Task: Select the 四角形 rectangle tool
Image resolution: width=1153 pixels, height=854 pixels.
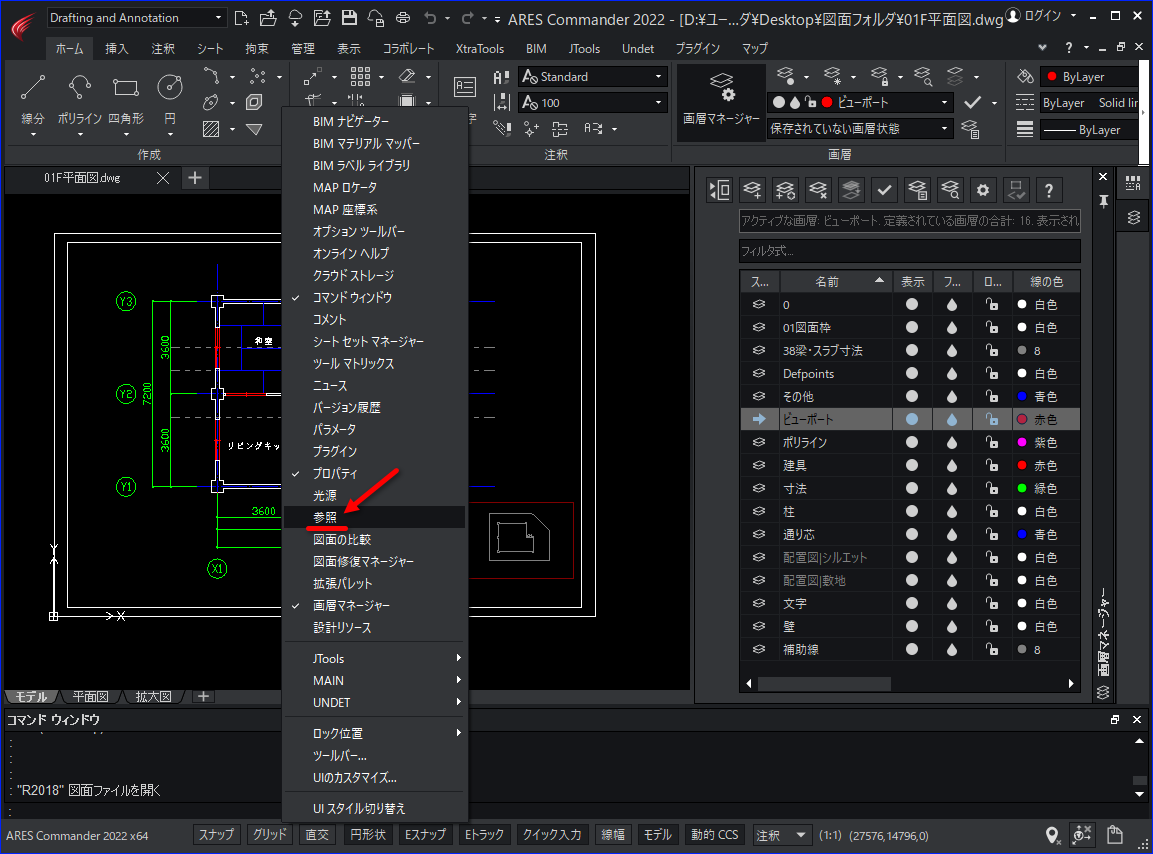Action: 126,99
